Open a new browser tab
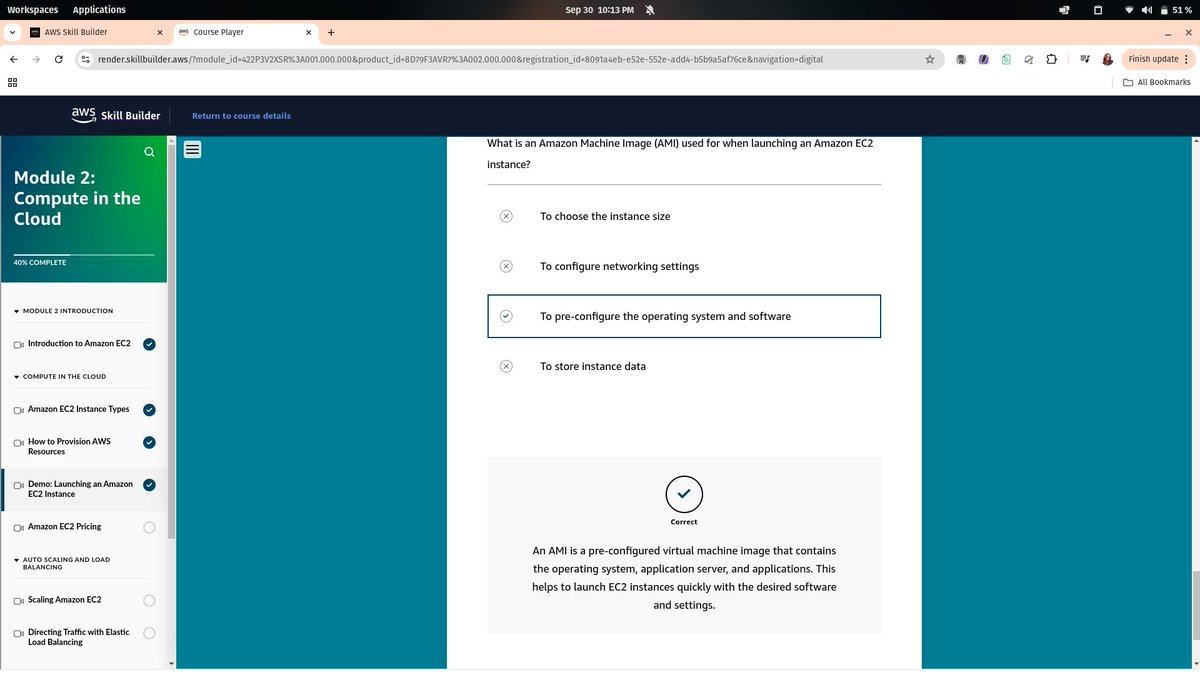 [x=331, y=32]
